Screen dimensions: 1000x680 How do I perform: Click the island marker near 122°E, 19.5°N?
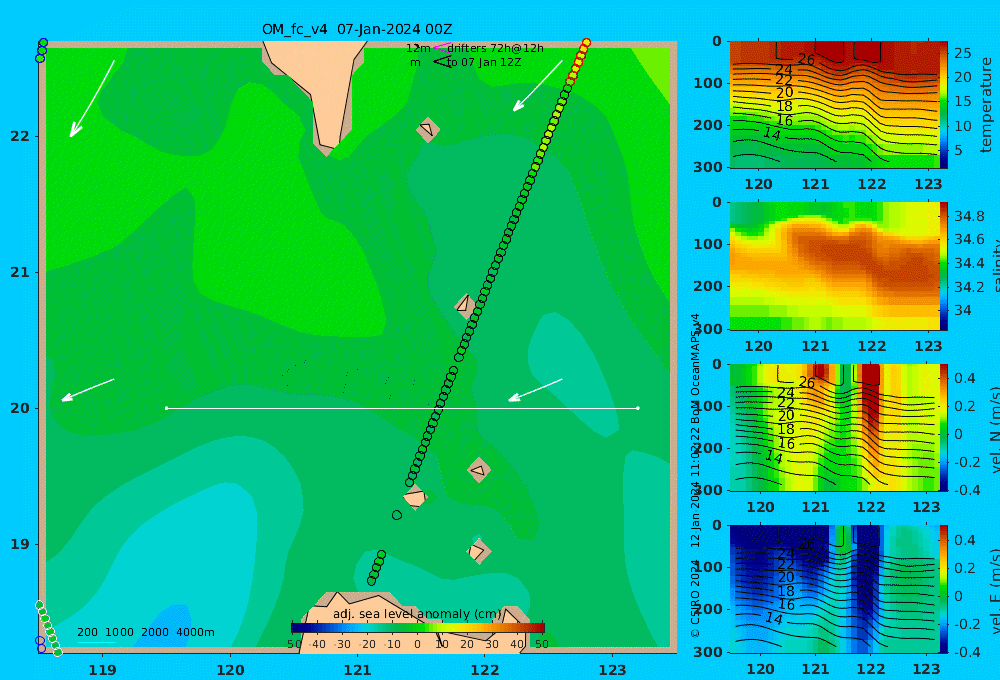click(x=478, y=470)
